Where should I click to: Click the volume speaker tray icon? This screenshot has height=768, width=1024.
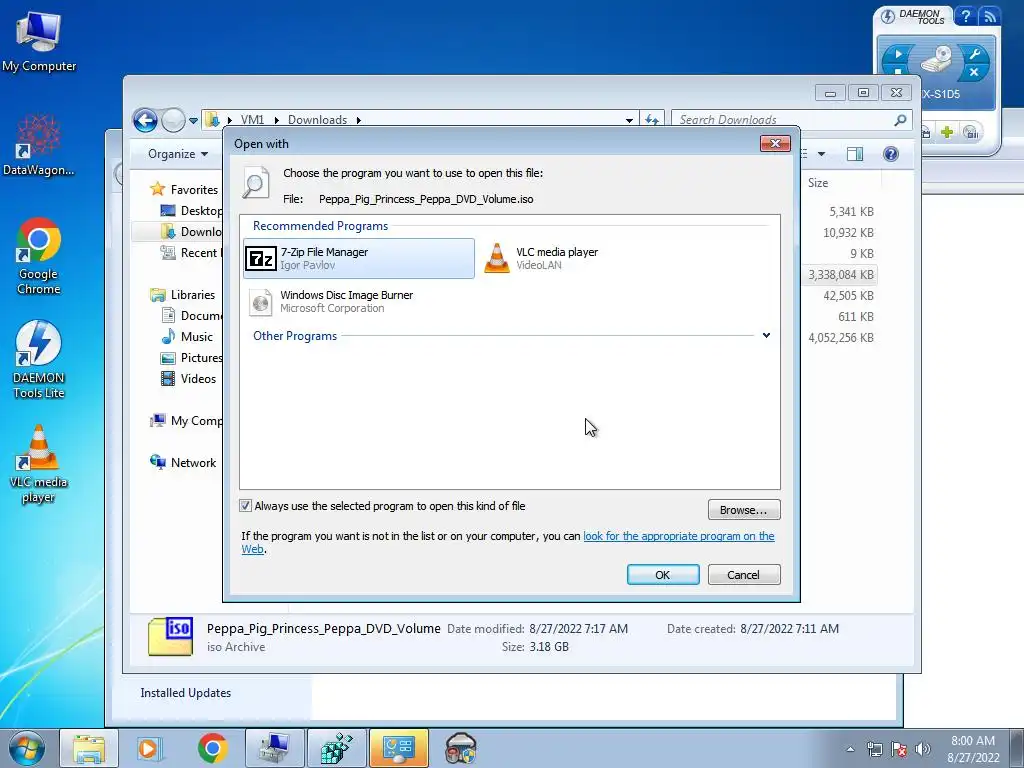[x=923, y=749]
